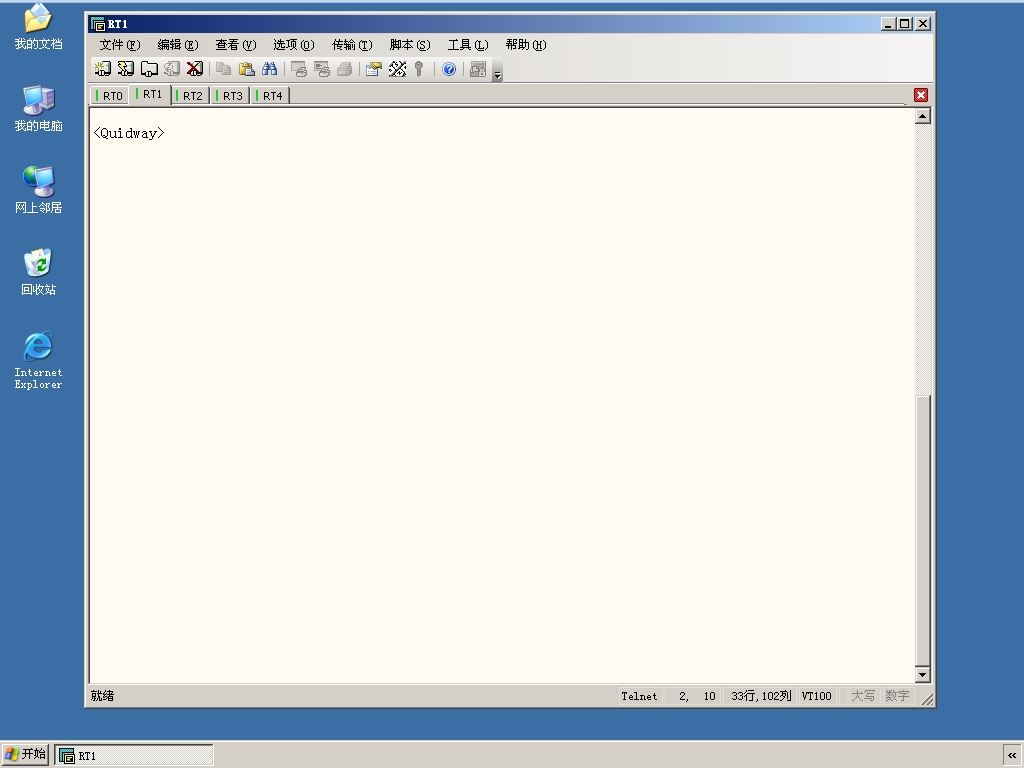Click the blue Help question mark icon
The image size is (1024, 768).
point(449,69)
